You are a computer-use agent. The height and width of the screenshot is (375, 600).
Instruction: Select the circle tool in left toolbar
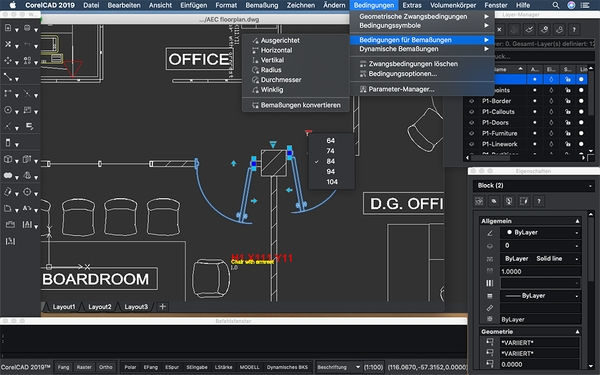click(8, 110)
